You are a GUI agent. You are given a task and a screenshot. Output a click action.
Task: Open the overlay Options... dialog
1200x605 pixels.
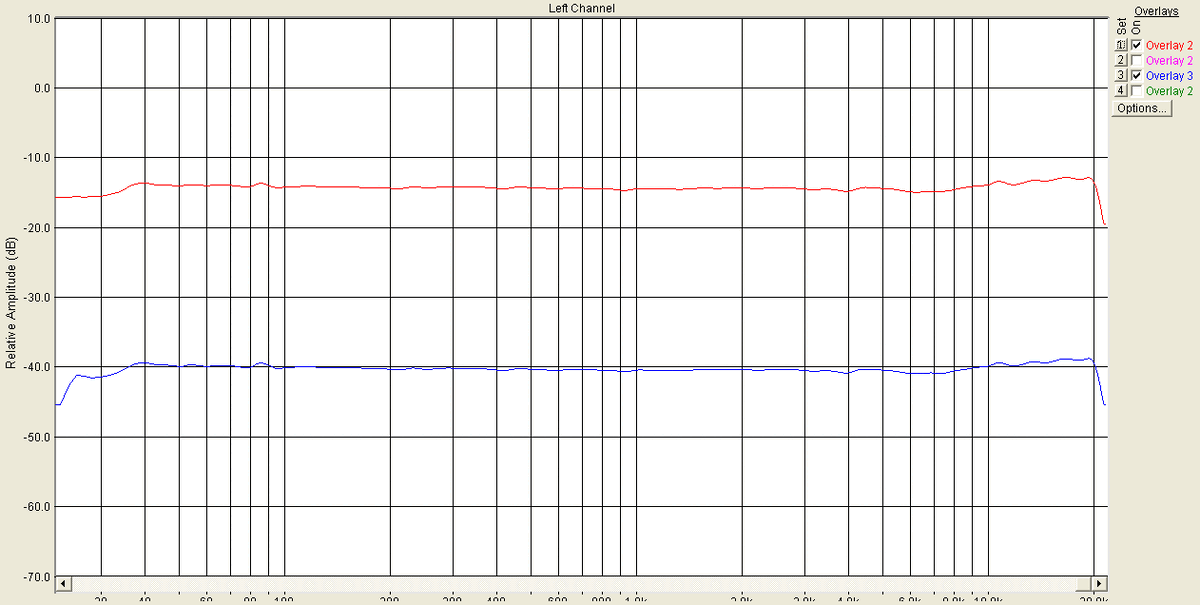1141,108
